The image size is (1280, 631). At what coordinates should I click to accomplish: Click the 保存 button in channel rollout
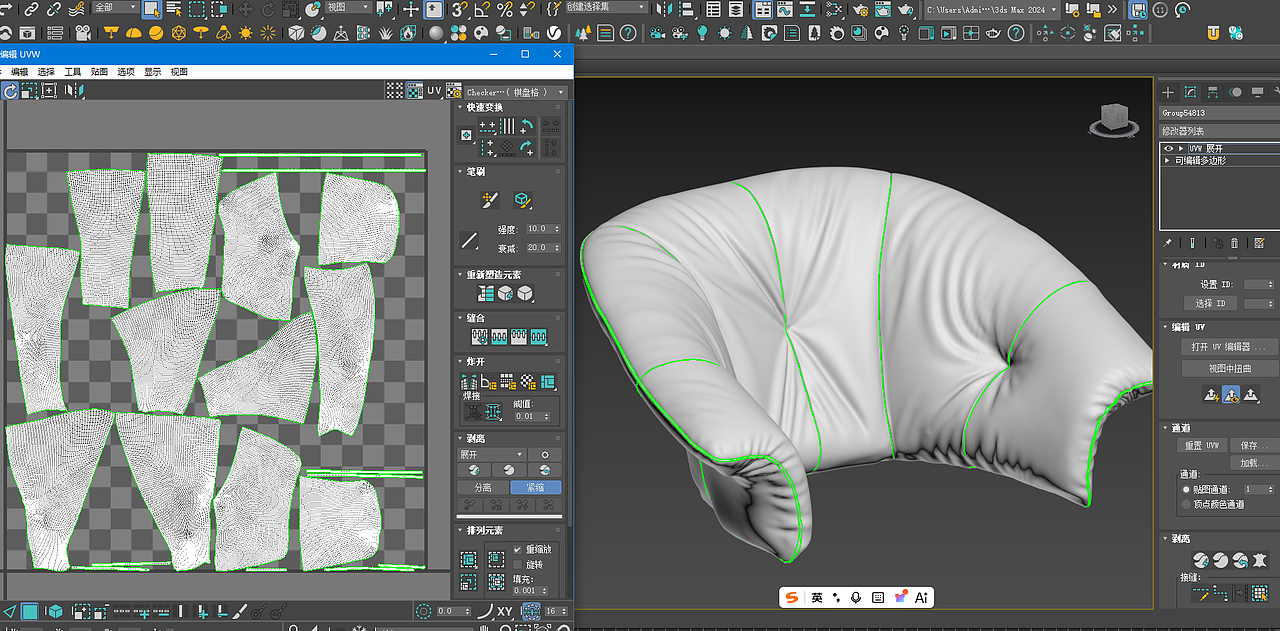tap(1255, 445)
